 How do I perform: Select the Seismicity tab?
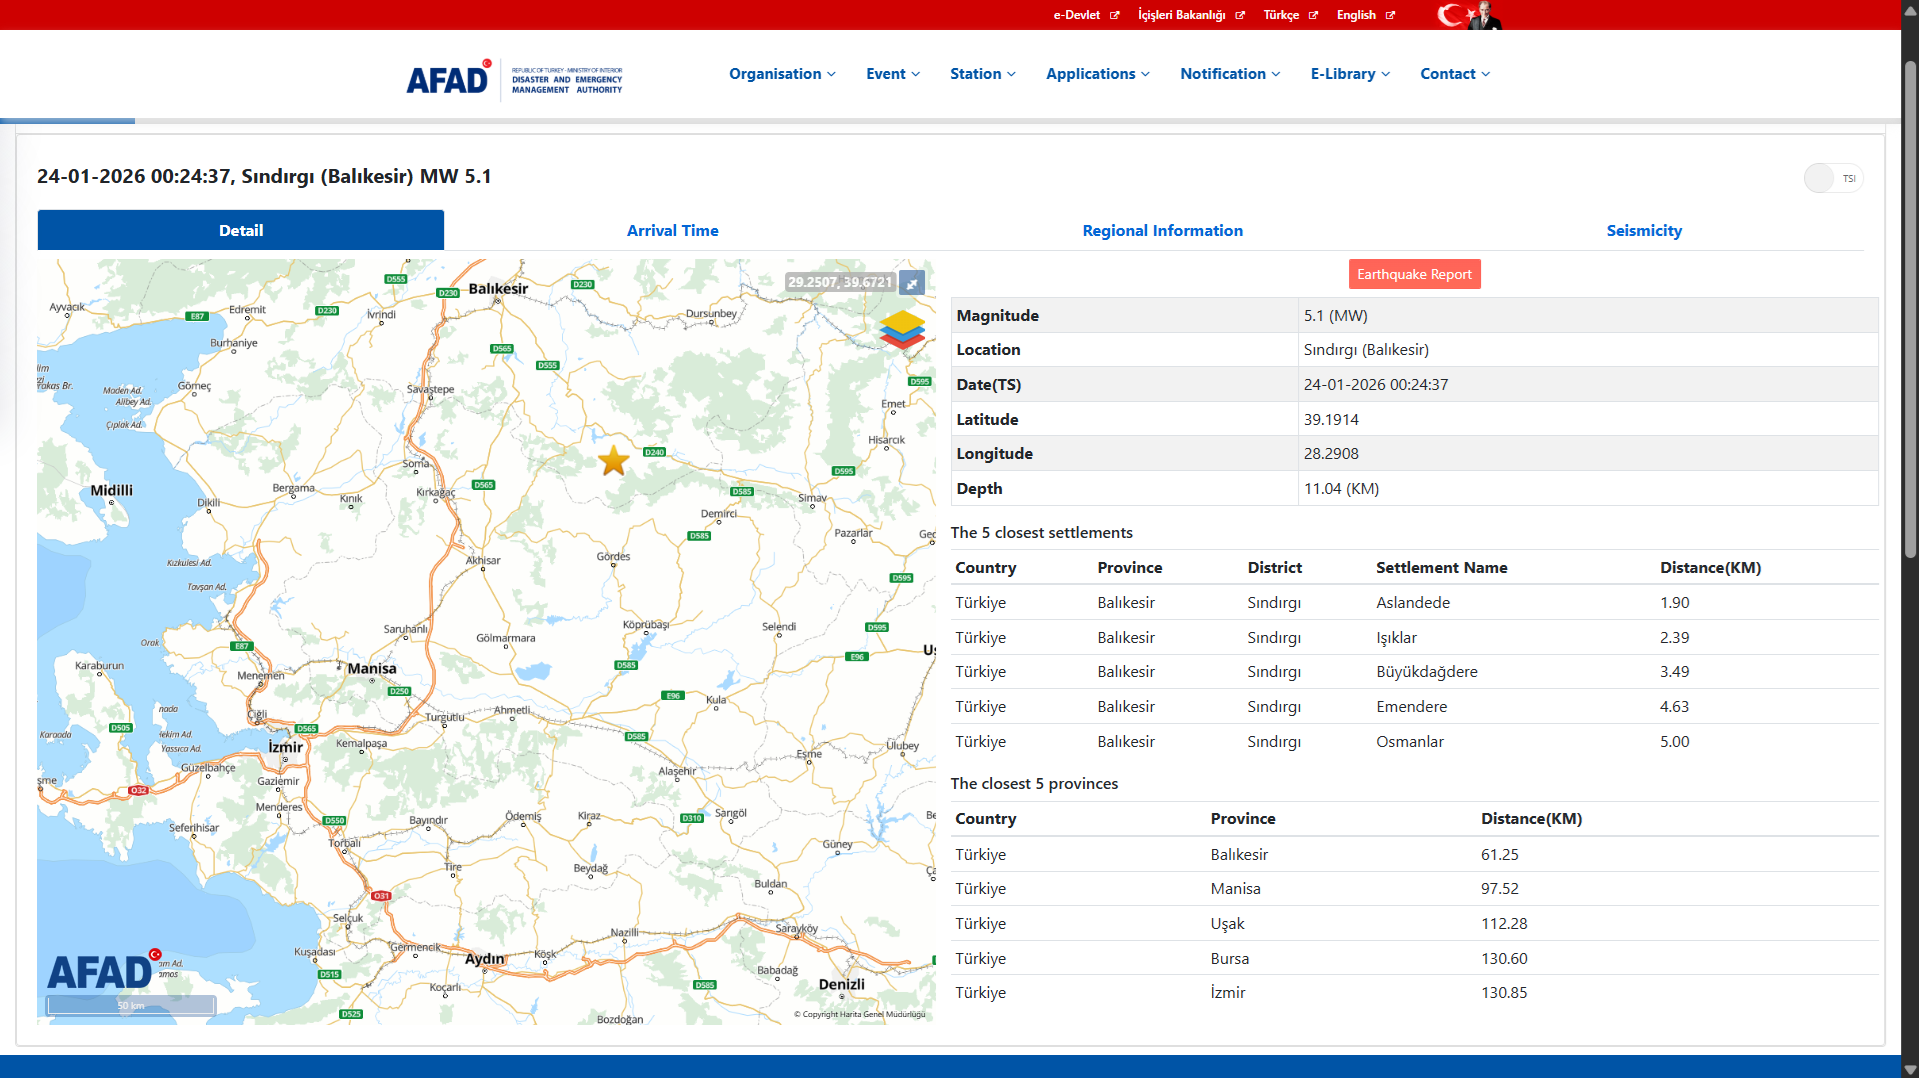click(x=1643, y=231)
